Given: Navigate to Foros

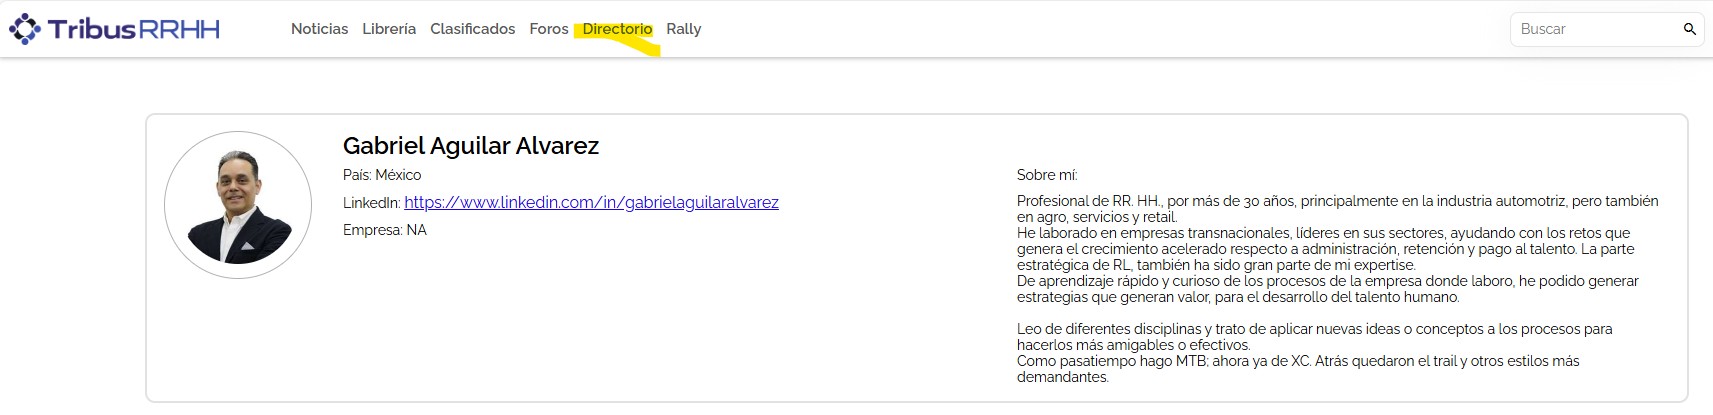Looking at the screenshot, I should click(548, 29).
